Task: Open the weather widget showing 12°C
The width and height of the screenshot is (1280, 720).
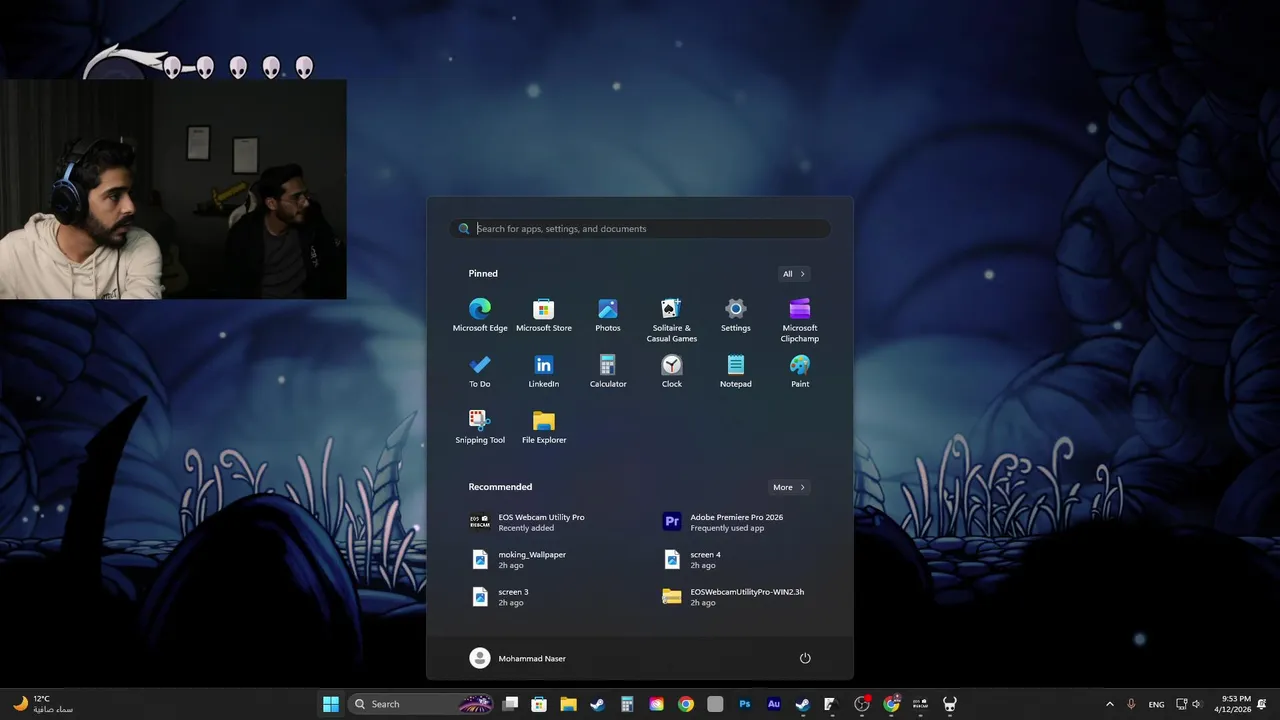Action: pos(42,704)
